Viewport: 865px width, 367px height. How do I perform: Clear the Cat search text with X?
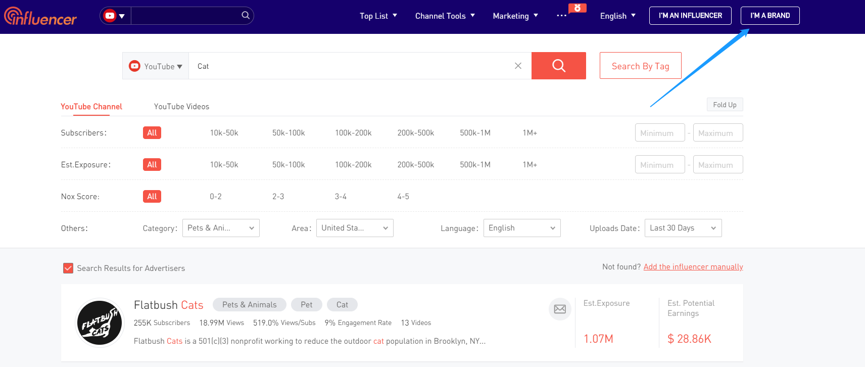click(x=518, y=66)
